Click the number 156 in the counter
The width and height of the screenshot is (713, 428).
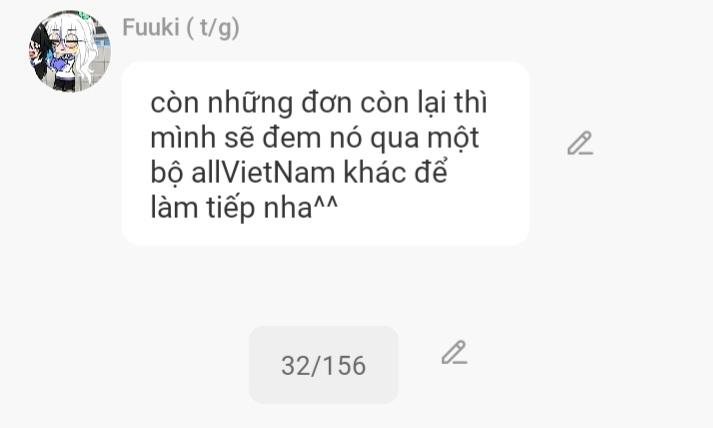click(x=346, y=365)
